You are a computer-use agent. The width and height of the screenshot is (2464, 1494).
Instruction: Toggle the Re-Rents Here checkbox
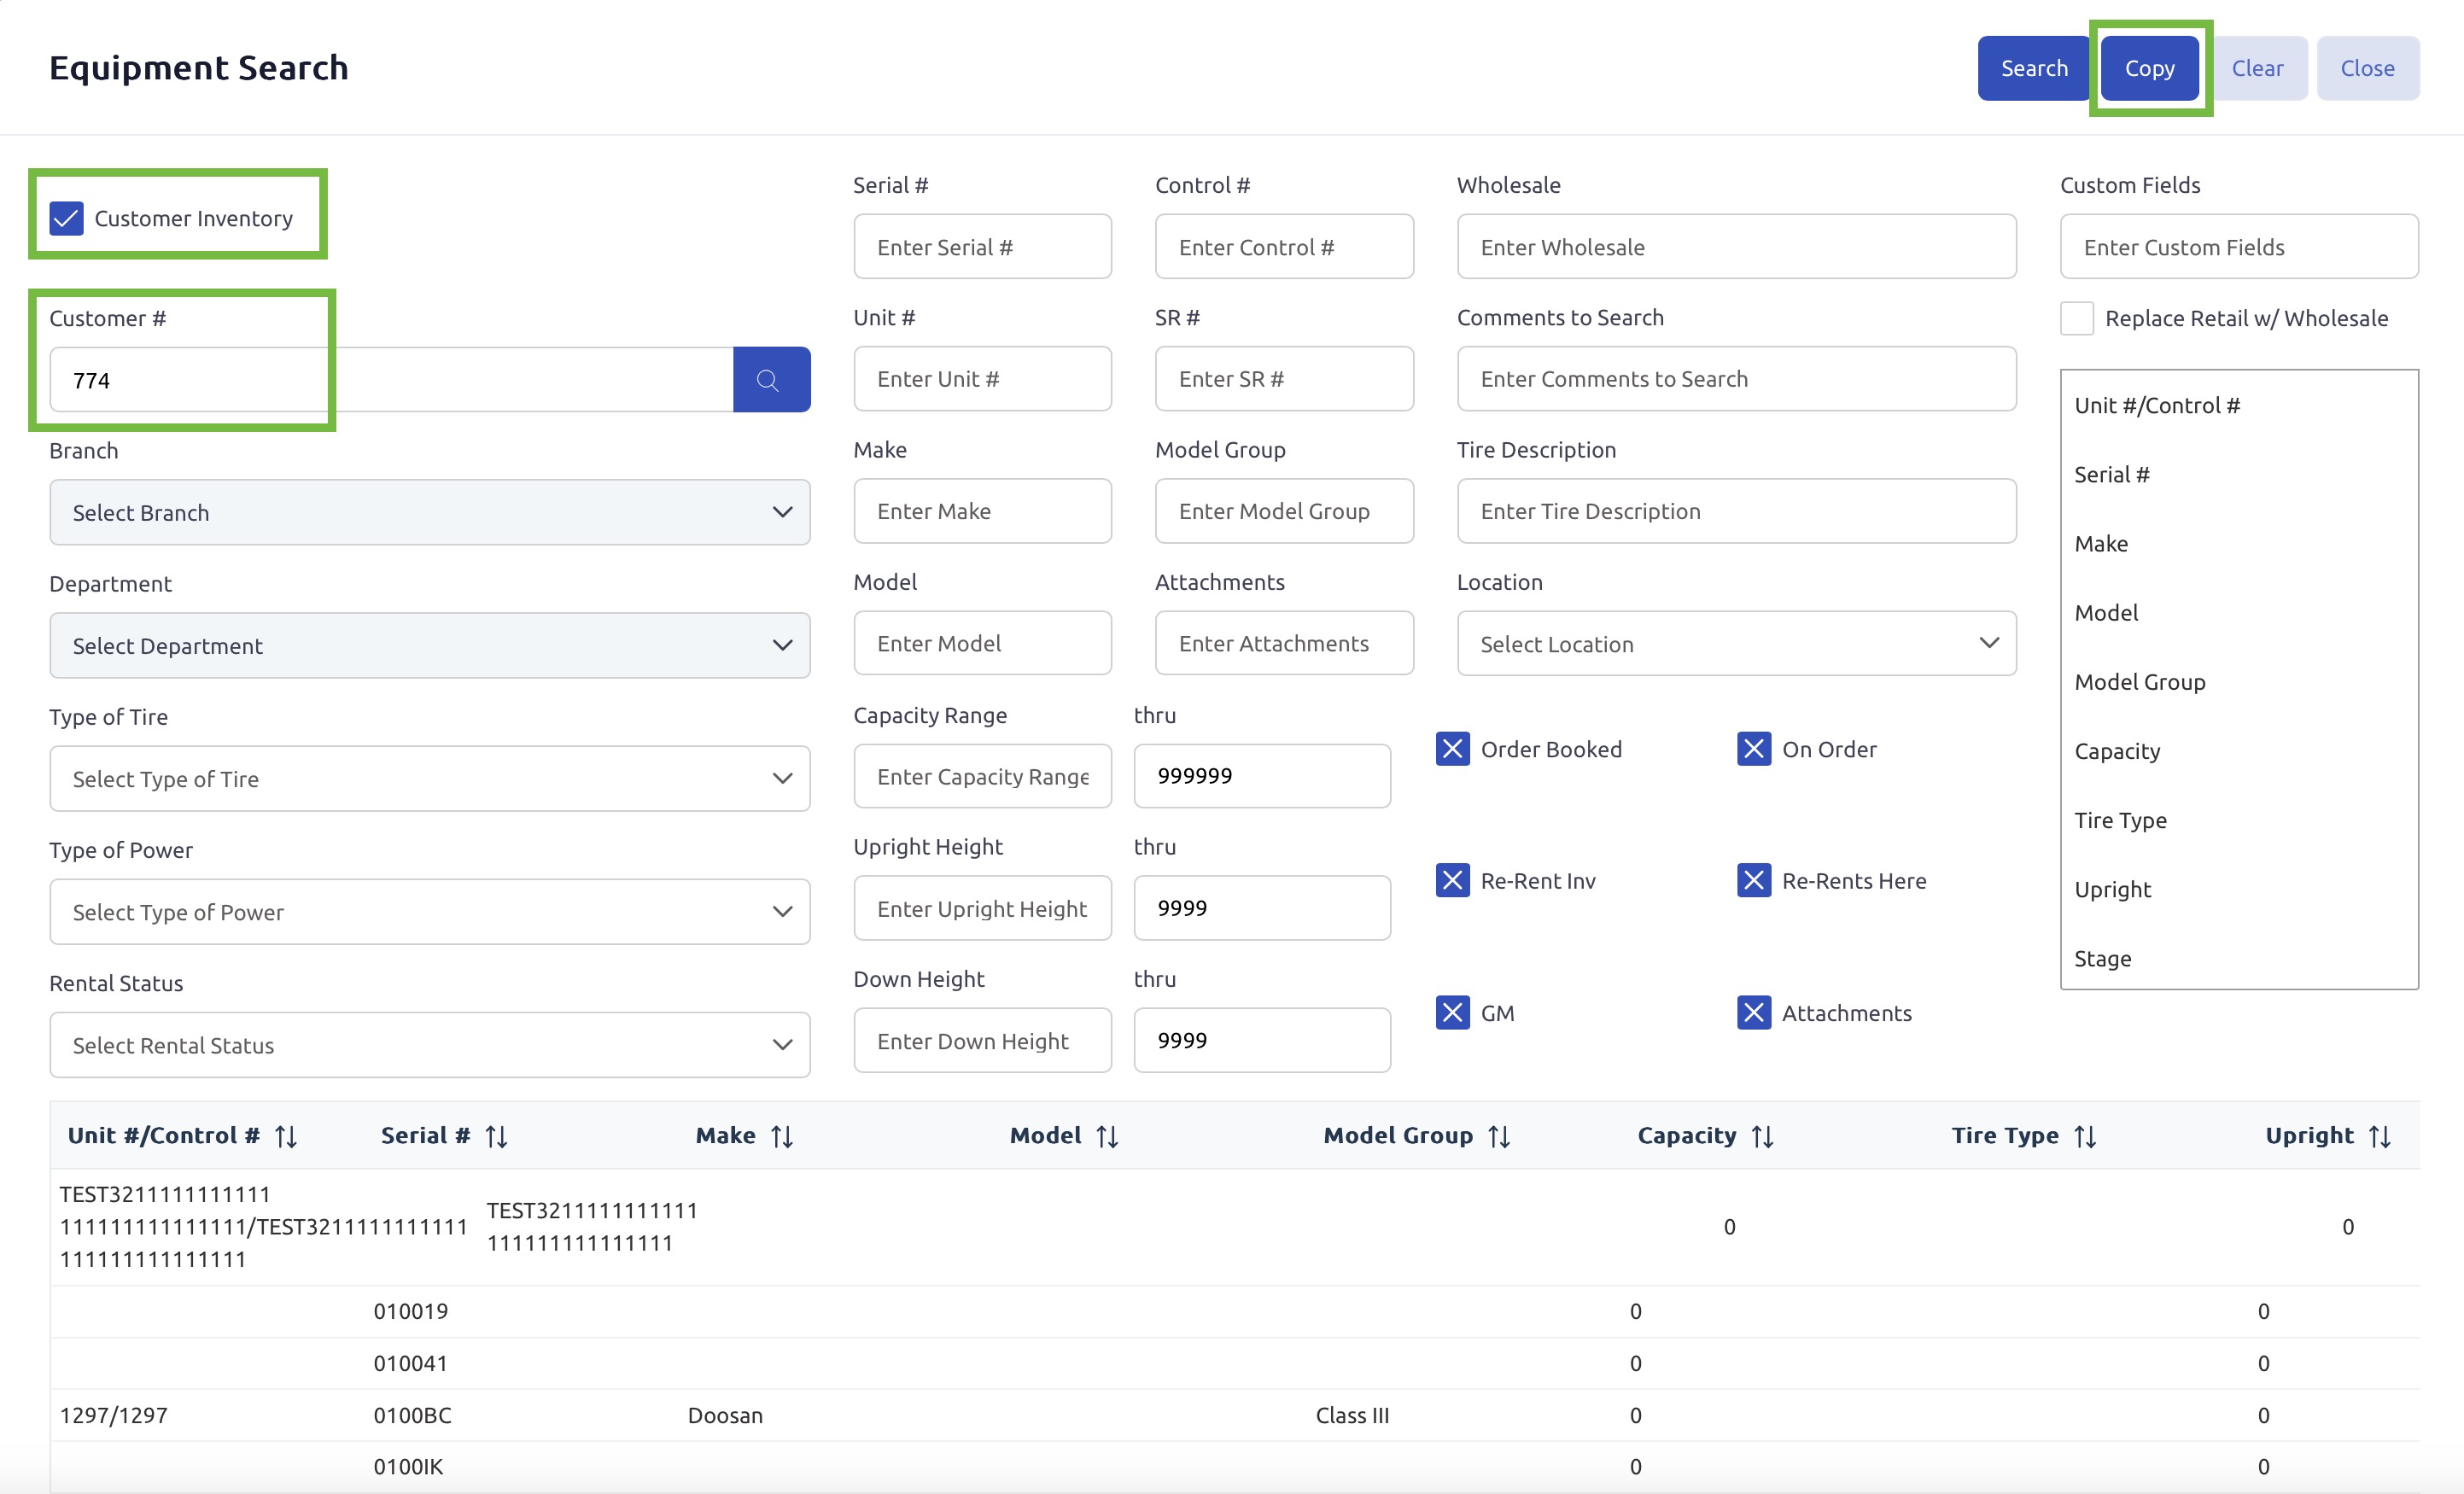1754,881
